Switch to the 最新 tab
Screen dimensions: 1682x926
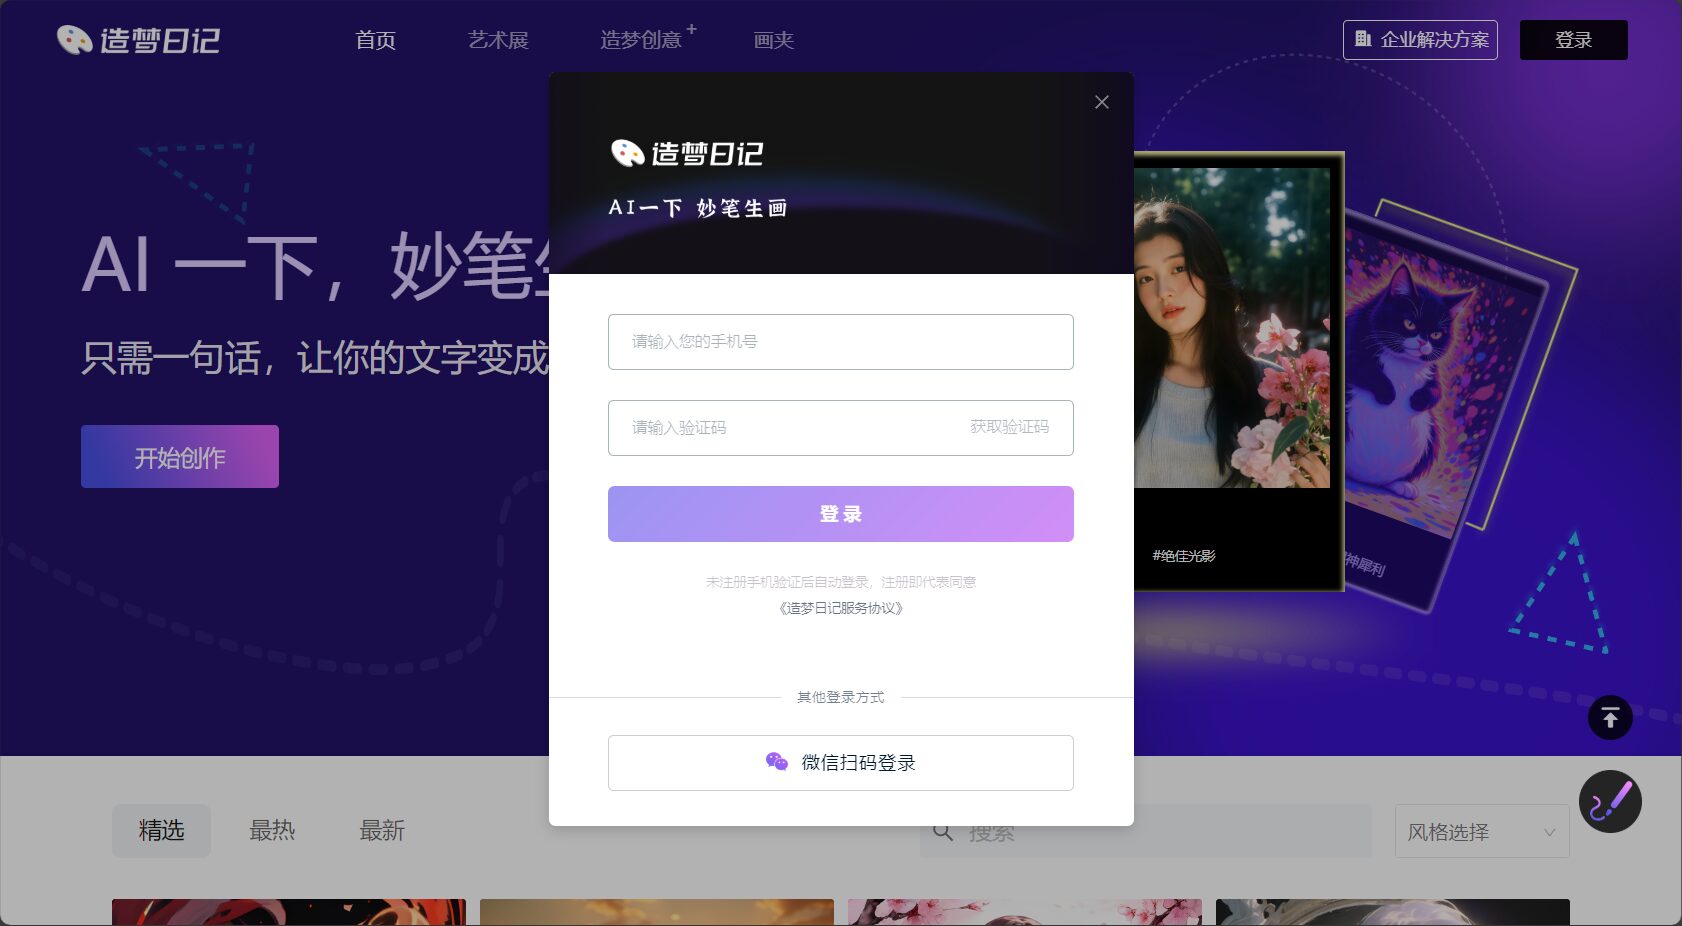(x=382, y=830)
